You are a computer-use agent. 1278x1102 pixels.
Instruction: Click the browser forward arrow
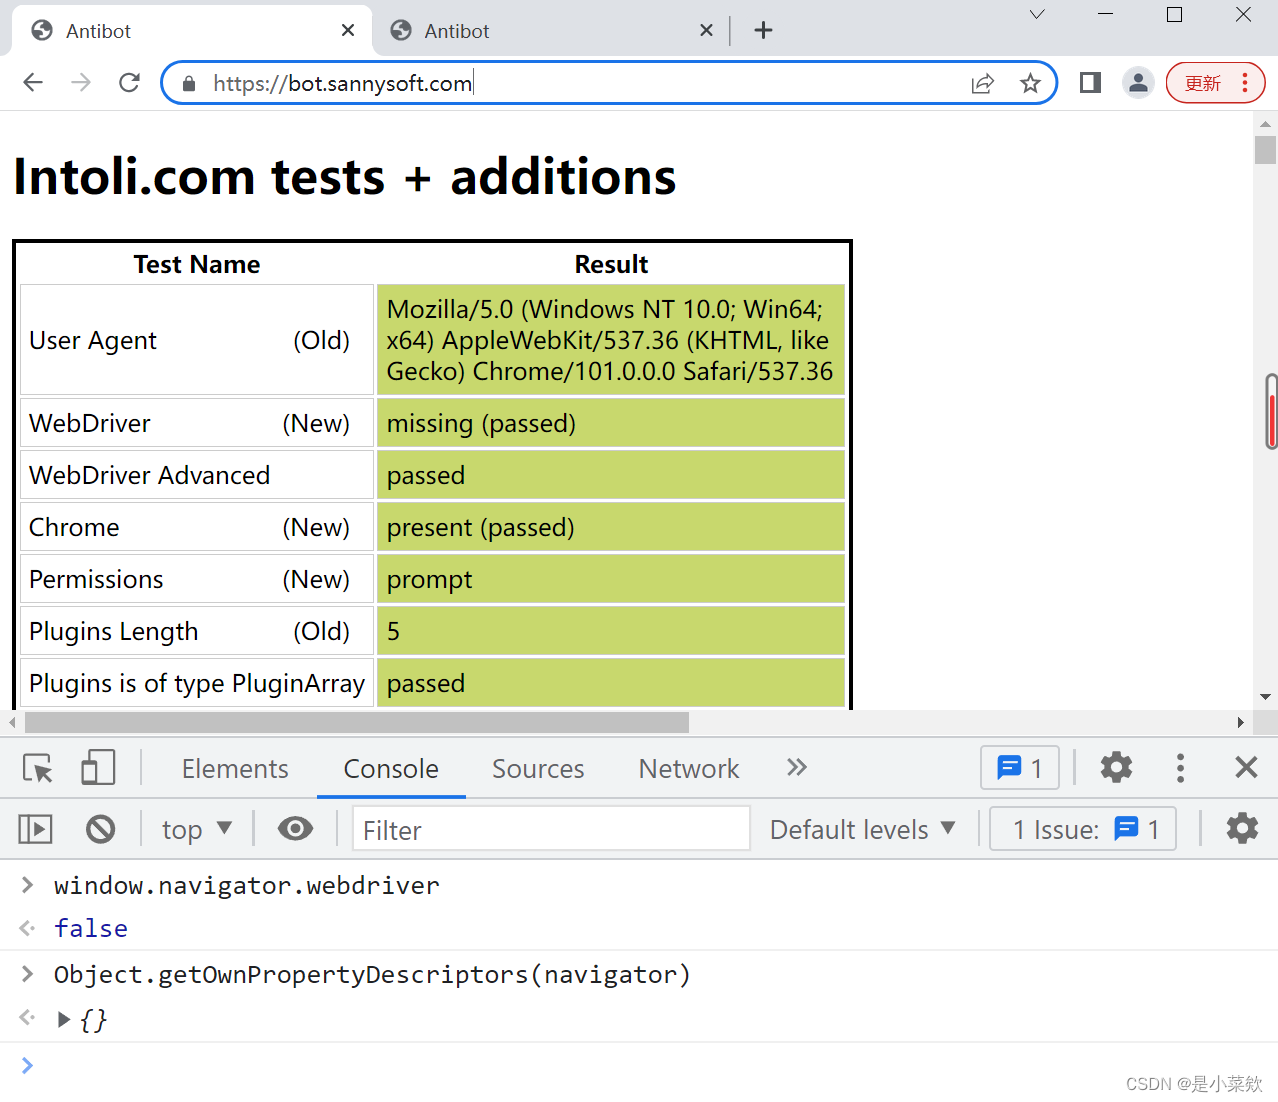81,83
